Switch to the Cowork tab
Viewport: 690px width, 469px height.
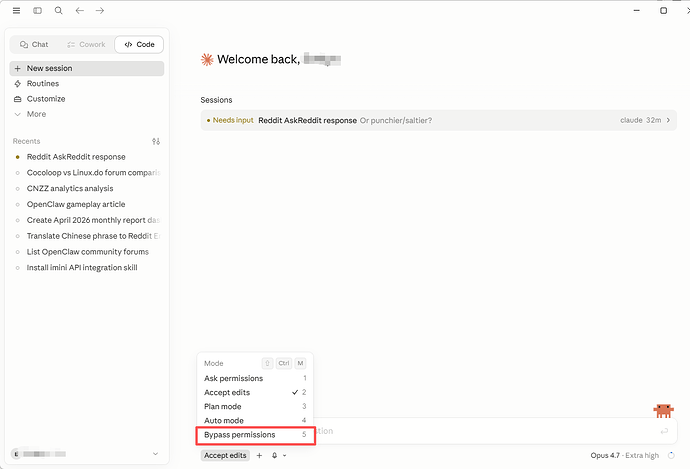click(86, 44)
